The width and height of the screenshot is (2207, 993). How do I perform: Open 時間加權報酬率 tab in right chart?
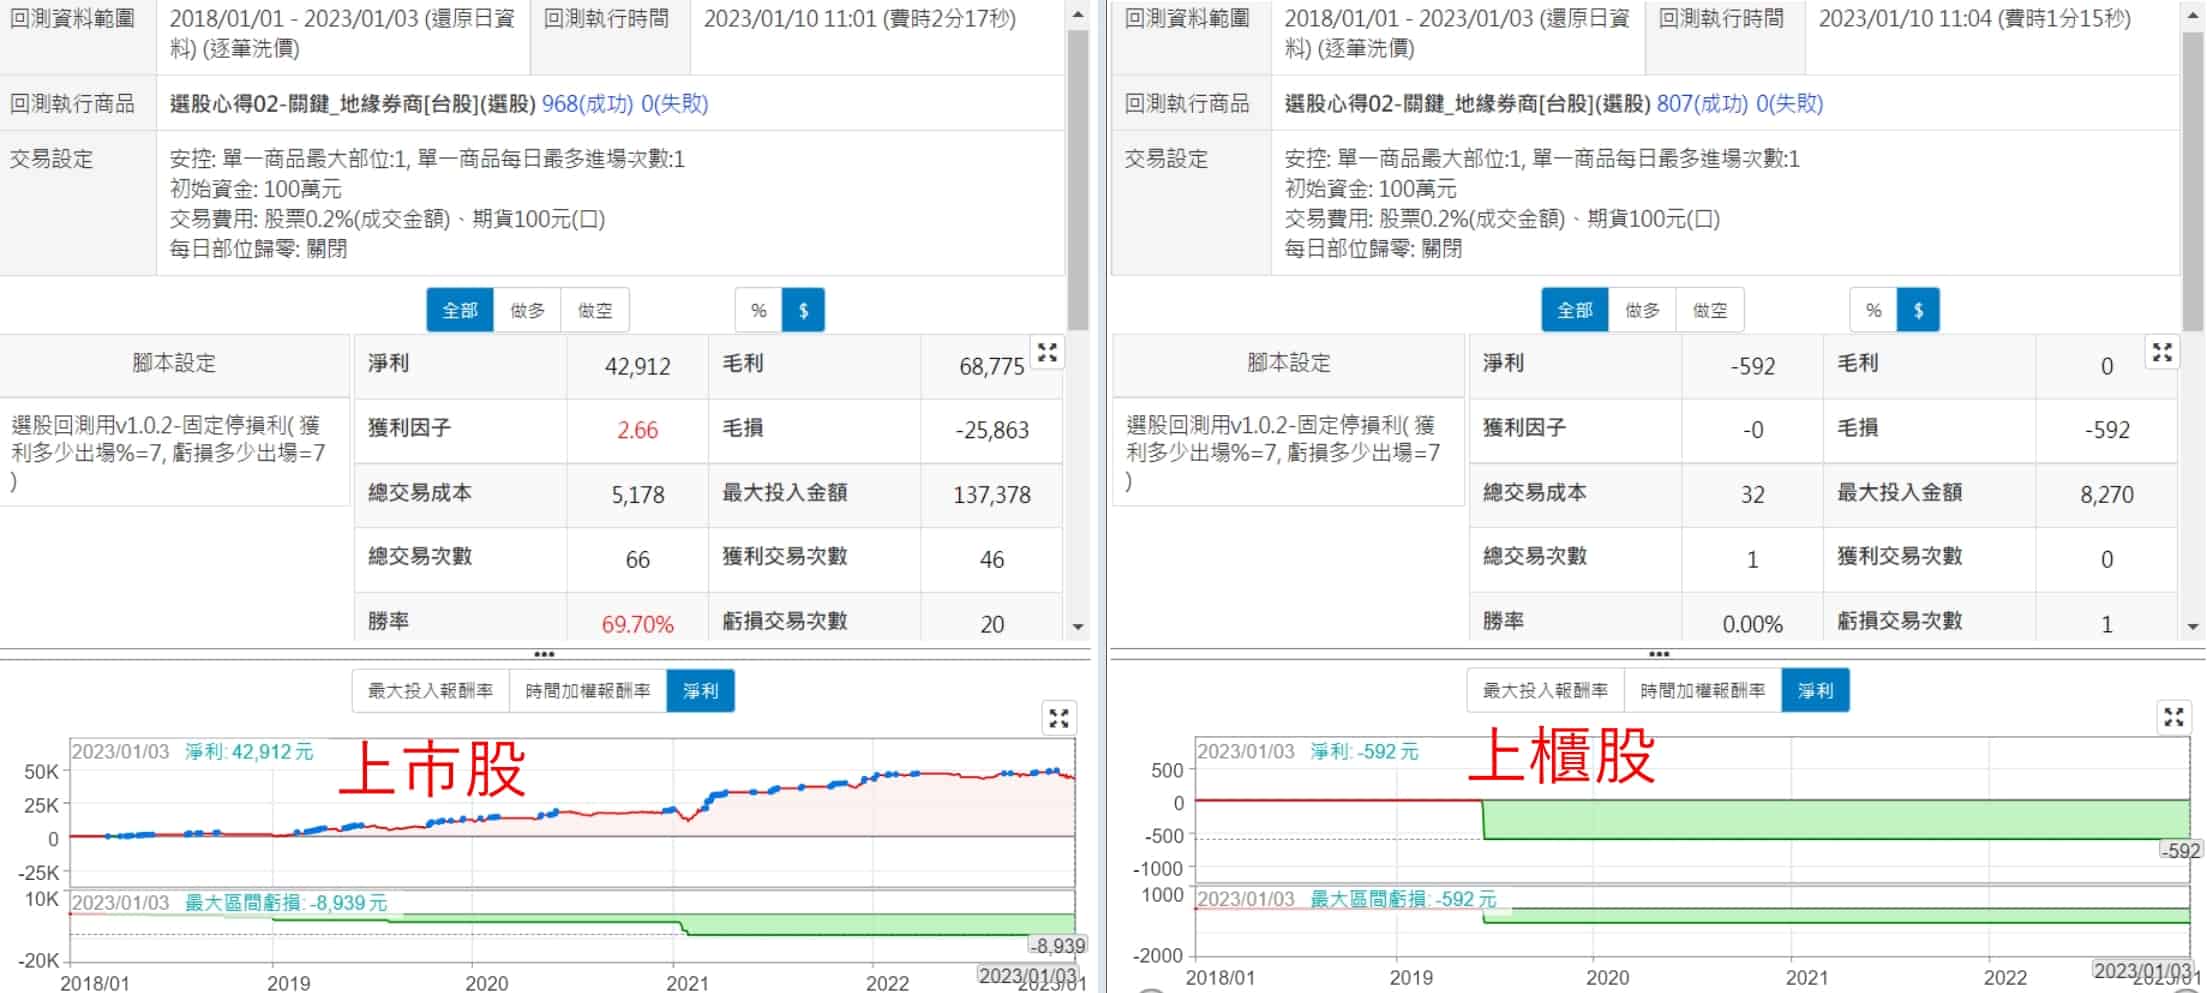point(1702,691)
